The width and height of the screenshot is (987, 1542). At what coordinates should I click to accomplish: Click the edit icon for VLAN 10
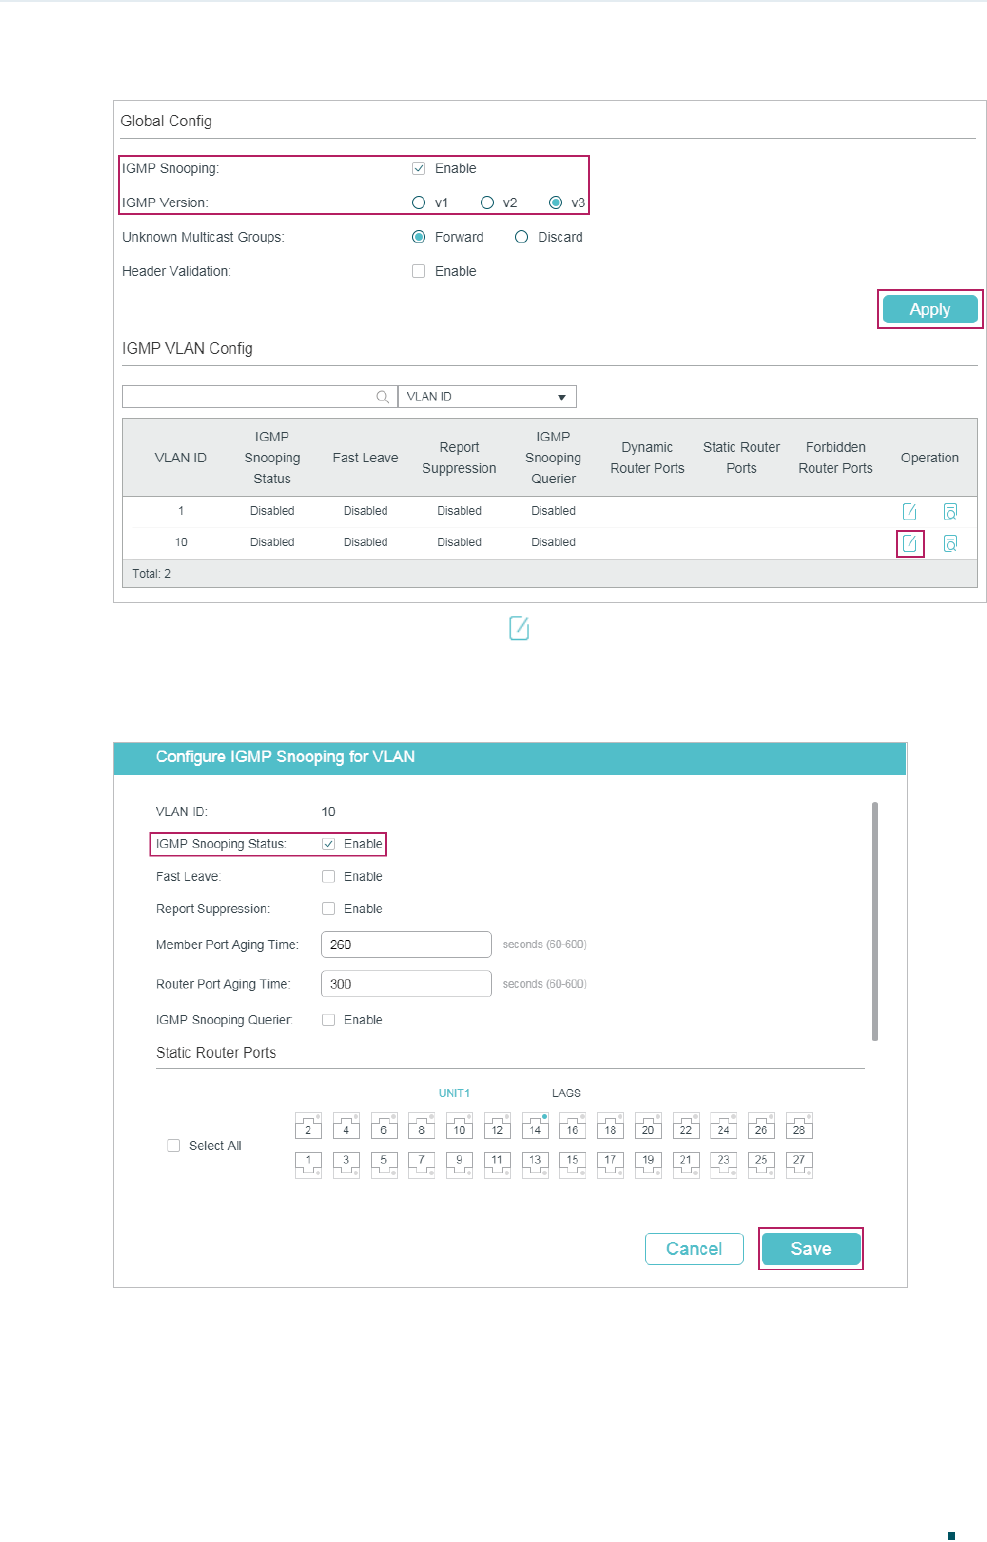[910, 543]
